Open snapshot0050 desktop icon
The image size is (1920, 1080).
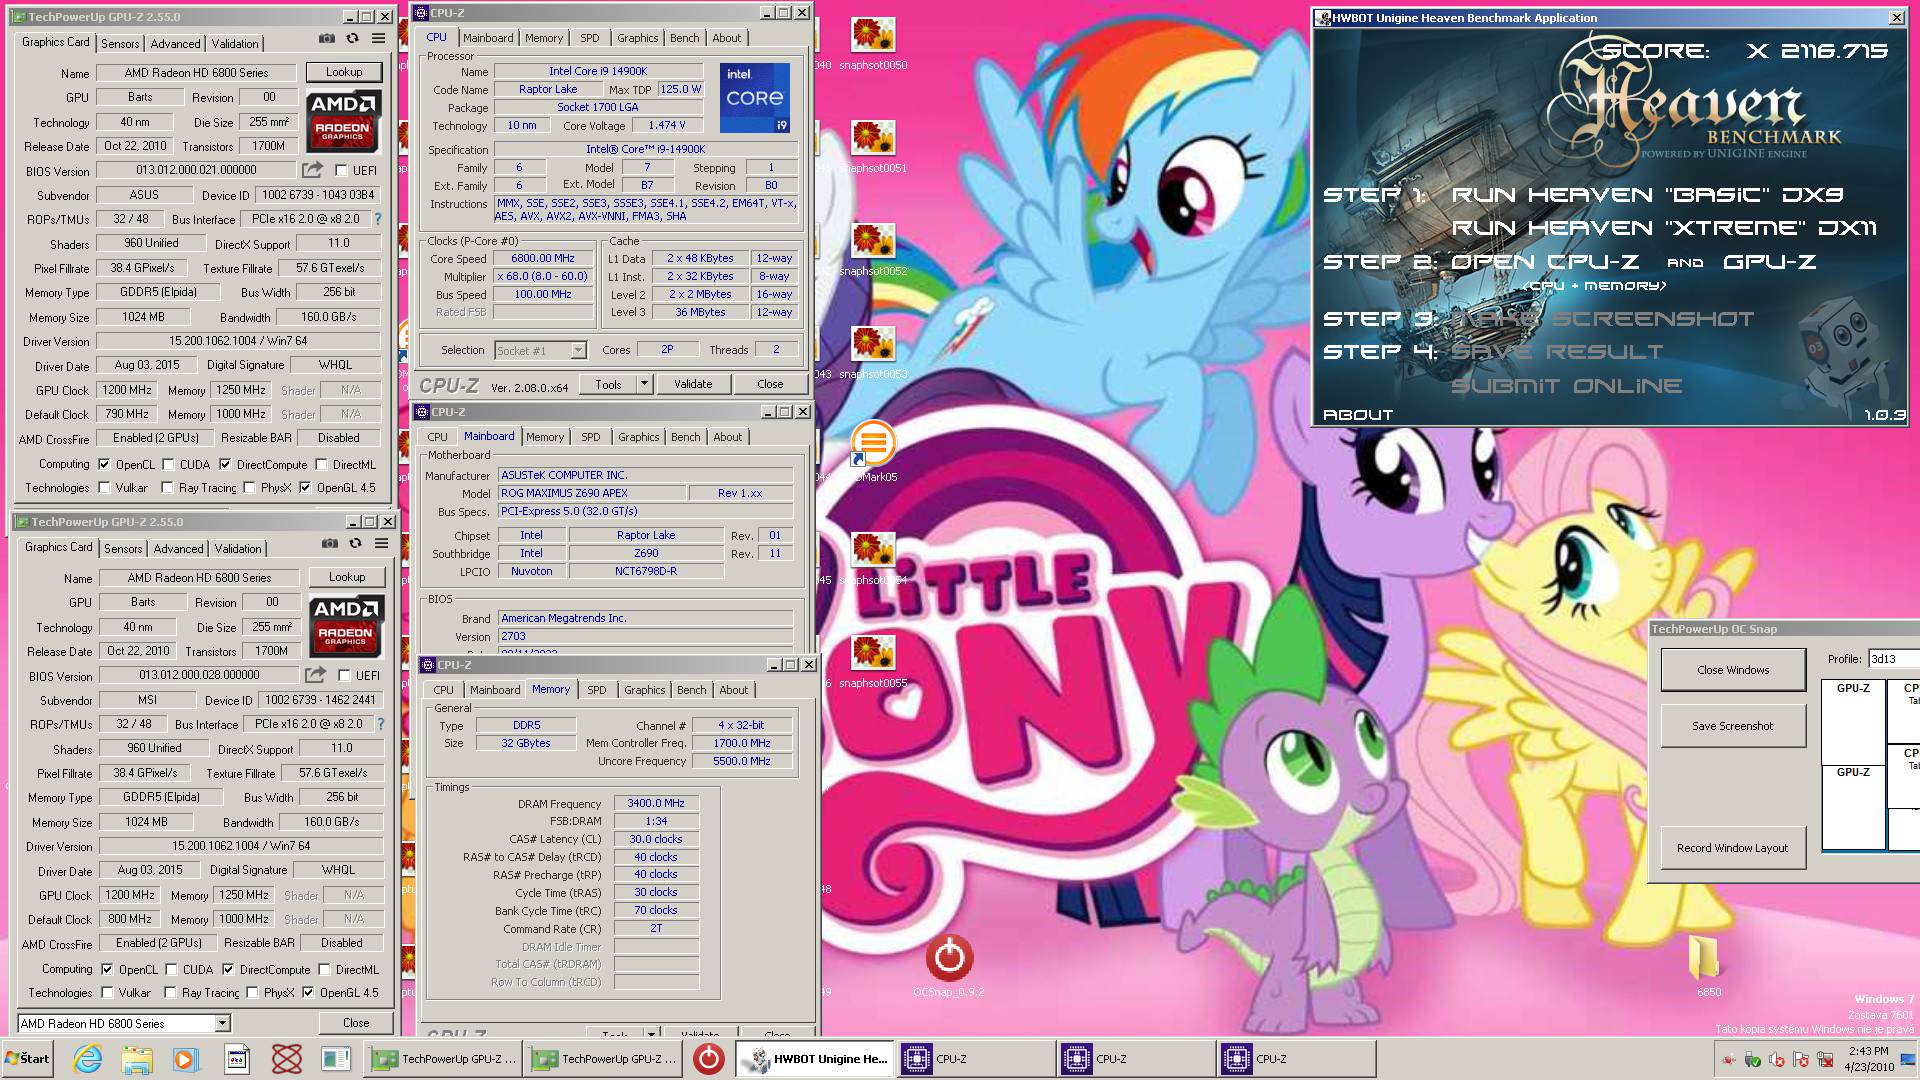(873, 43)
